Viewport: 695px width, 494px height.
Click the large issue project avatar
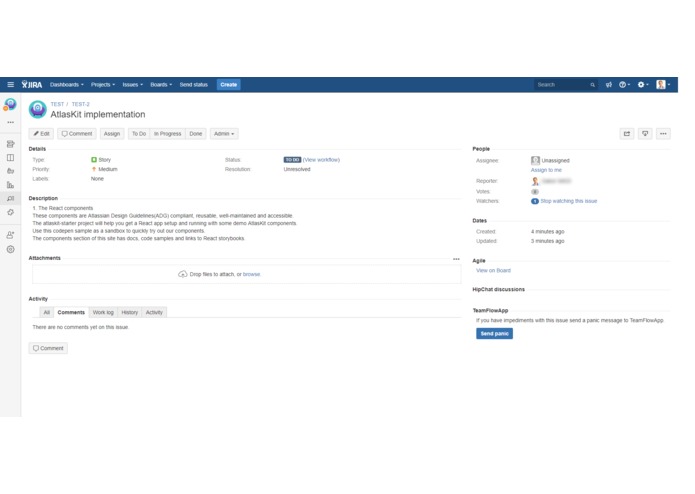pos(38,109)
